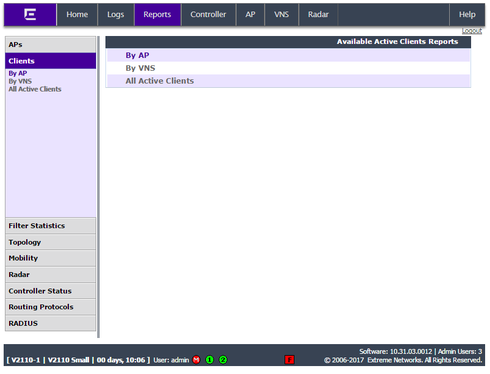Expand the RADIUS section
Screen dimensions: 490x374
click(x=50, y=323)
